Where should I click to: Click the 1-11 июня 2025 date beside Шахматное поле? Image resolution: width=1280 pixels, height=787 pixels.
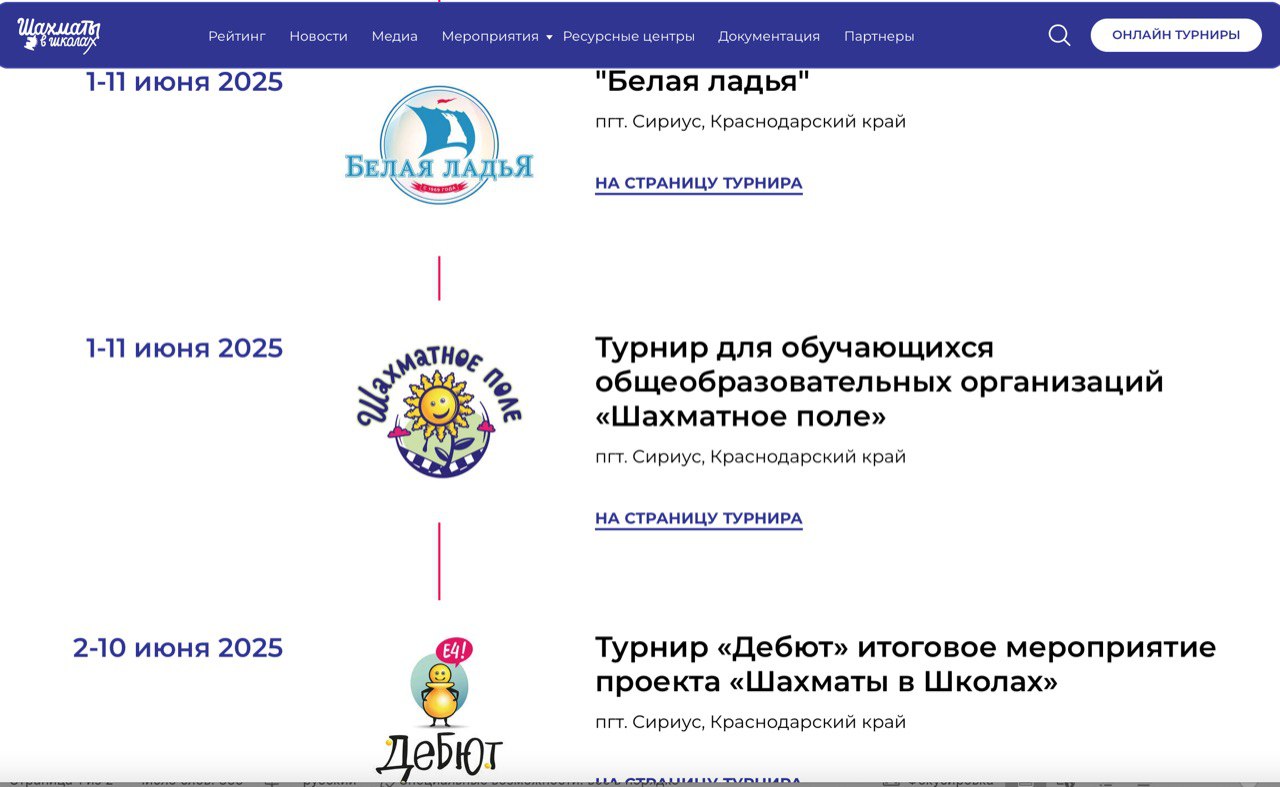pos(185,349)
